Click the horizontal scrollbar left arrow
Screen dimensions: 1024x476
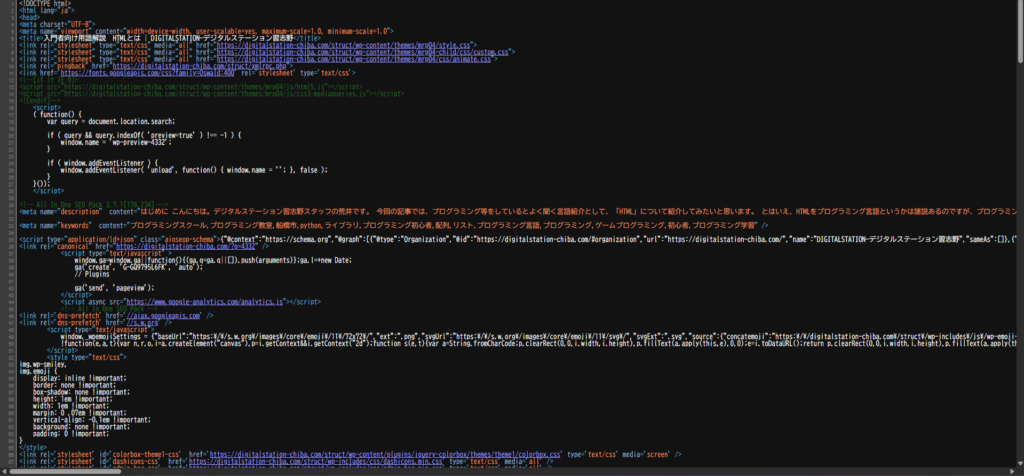[3, 471]
